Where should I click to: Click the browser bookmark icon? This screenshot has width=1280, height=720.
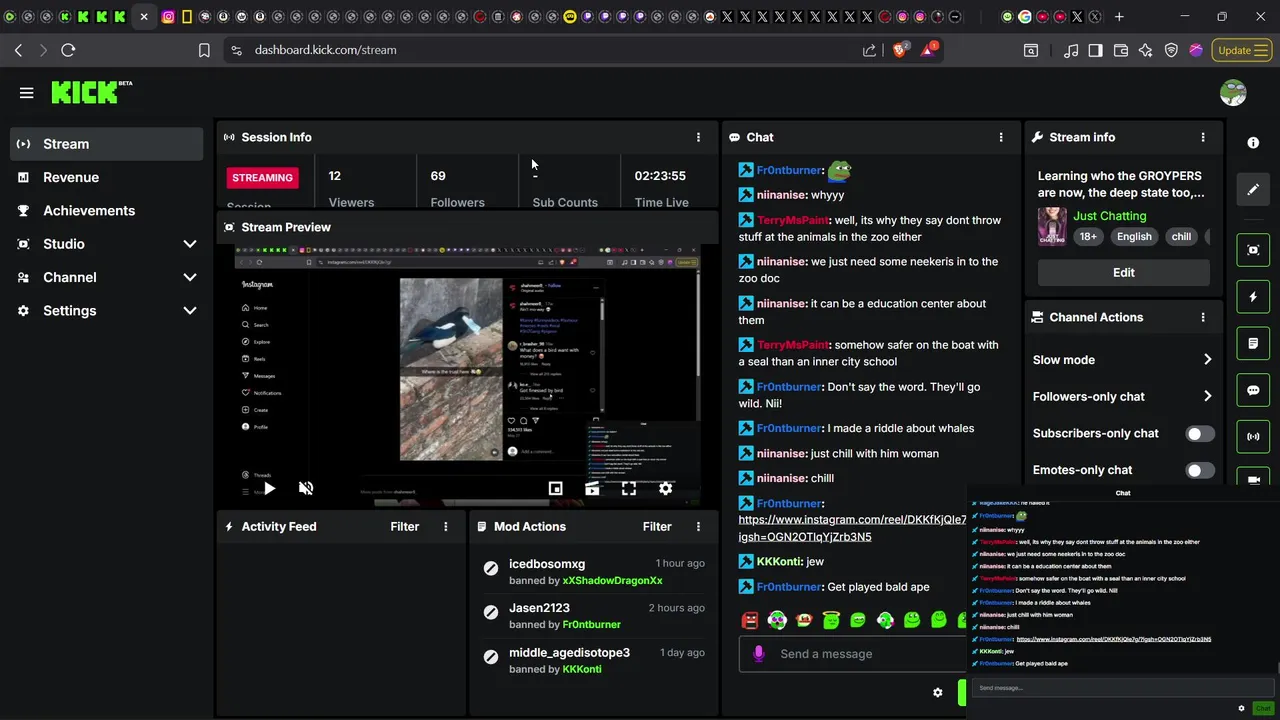tap(204, 50)
